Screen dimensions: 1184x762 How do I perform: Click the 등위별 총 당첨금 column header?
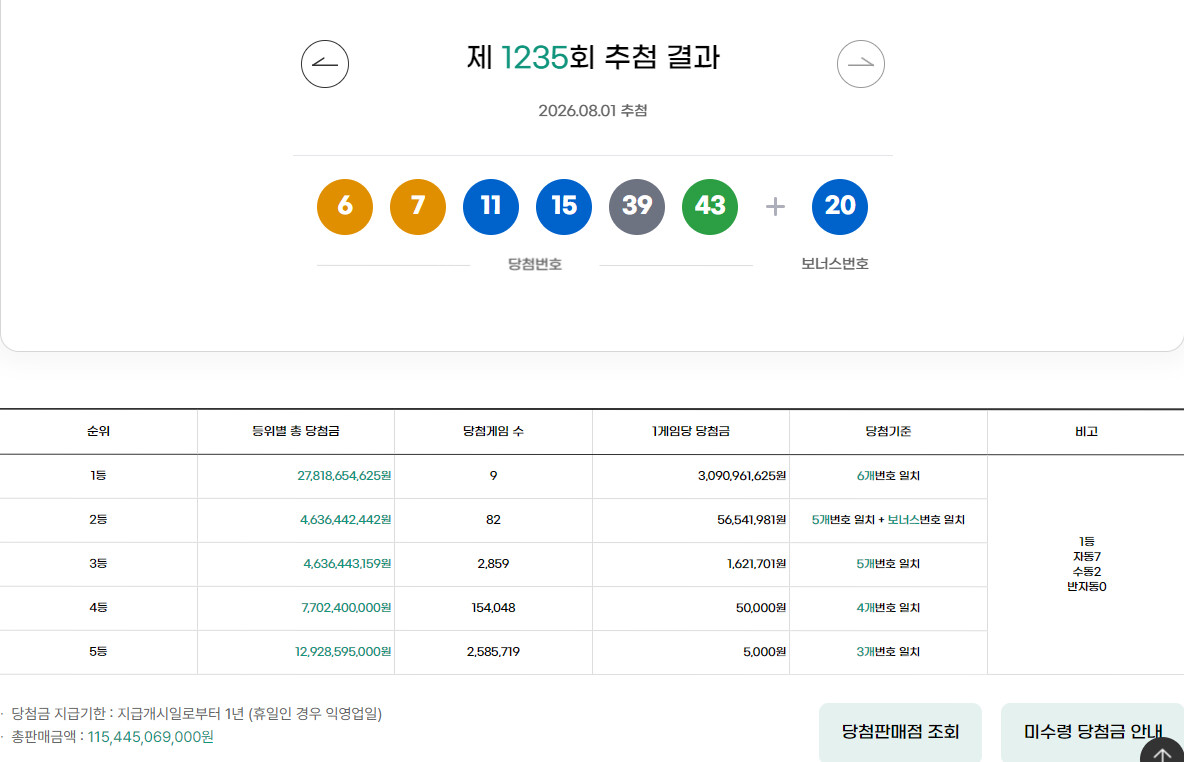coord(296,431)
